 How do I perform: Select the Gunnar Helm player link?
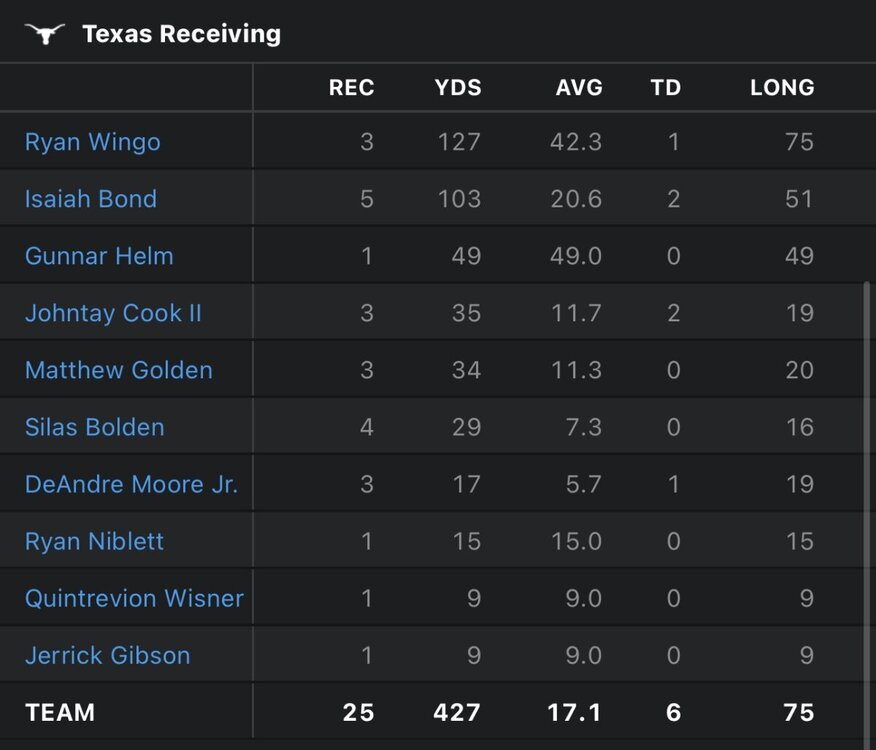click(99, 256)
